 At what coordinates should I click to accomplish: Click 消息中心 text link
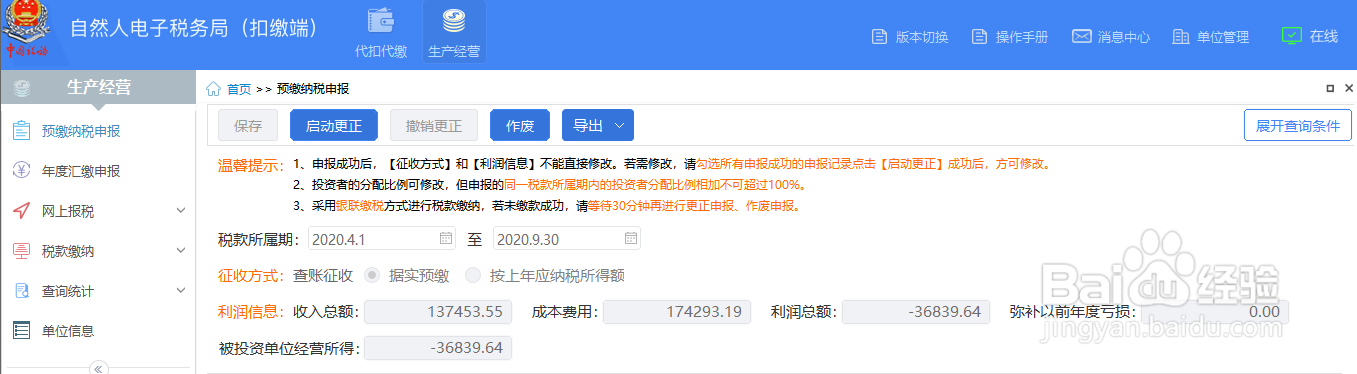(1124, 37)
